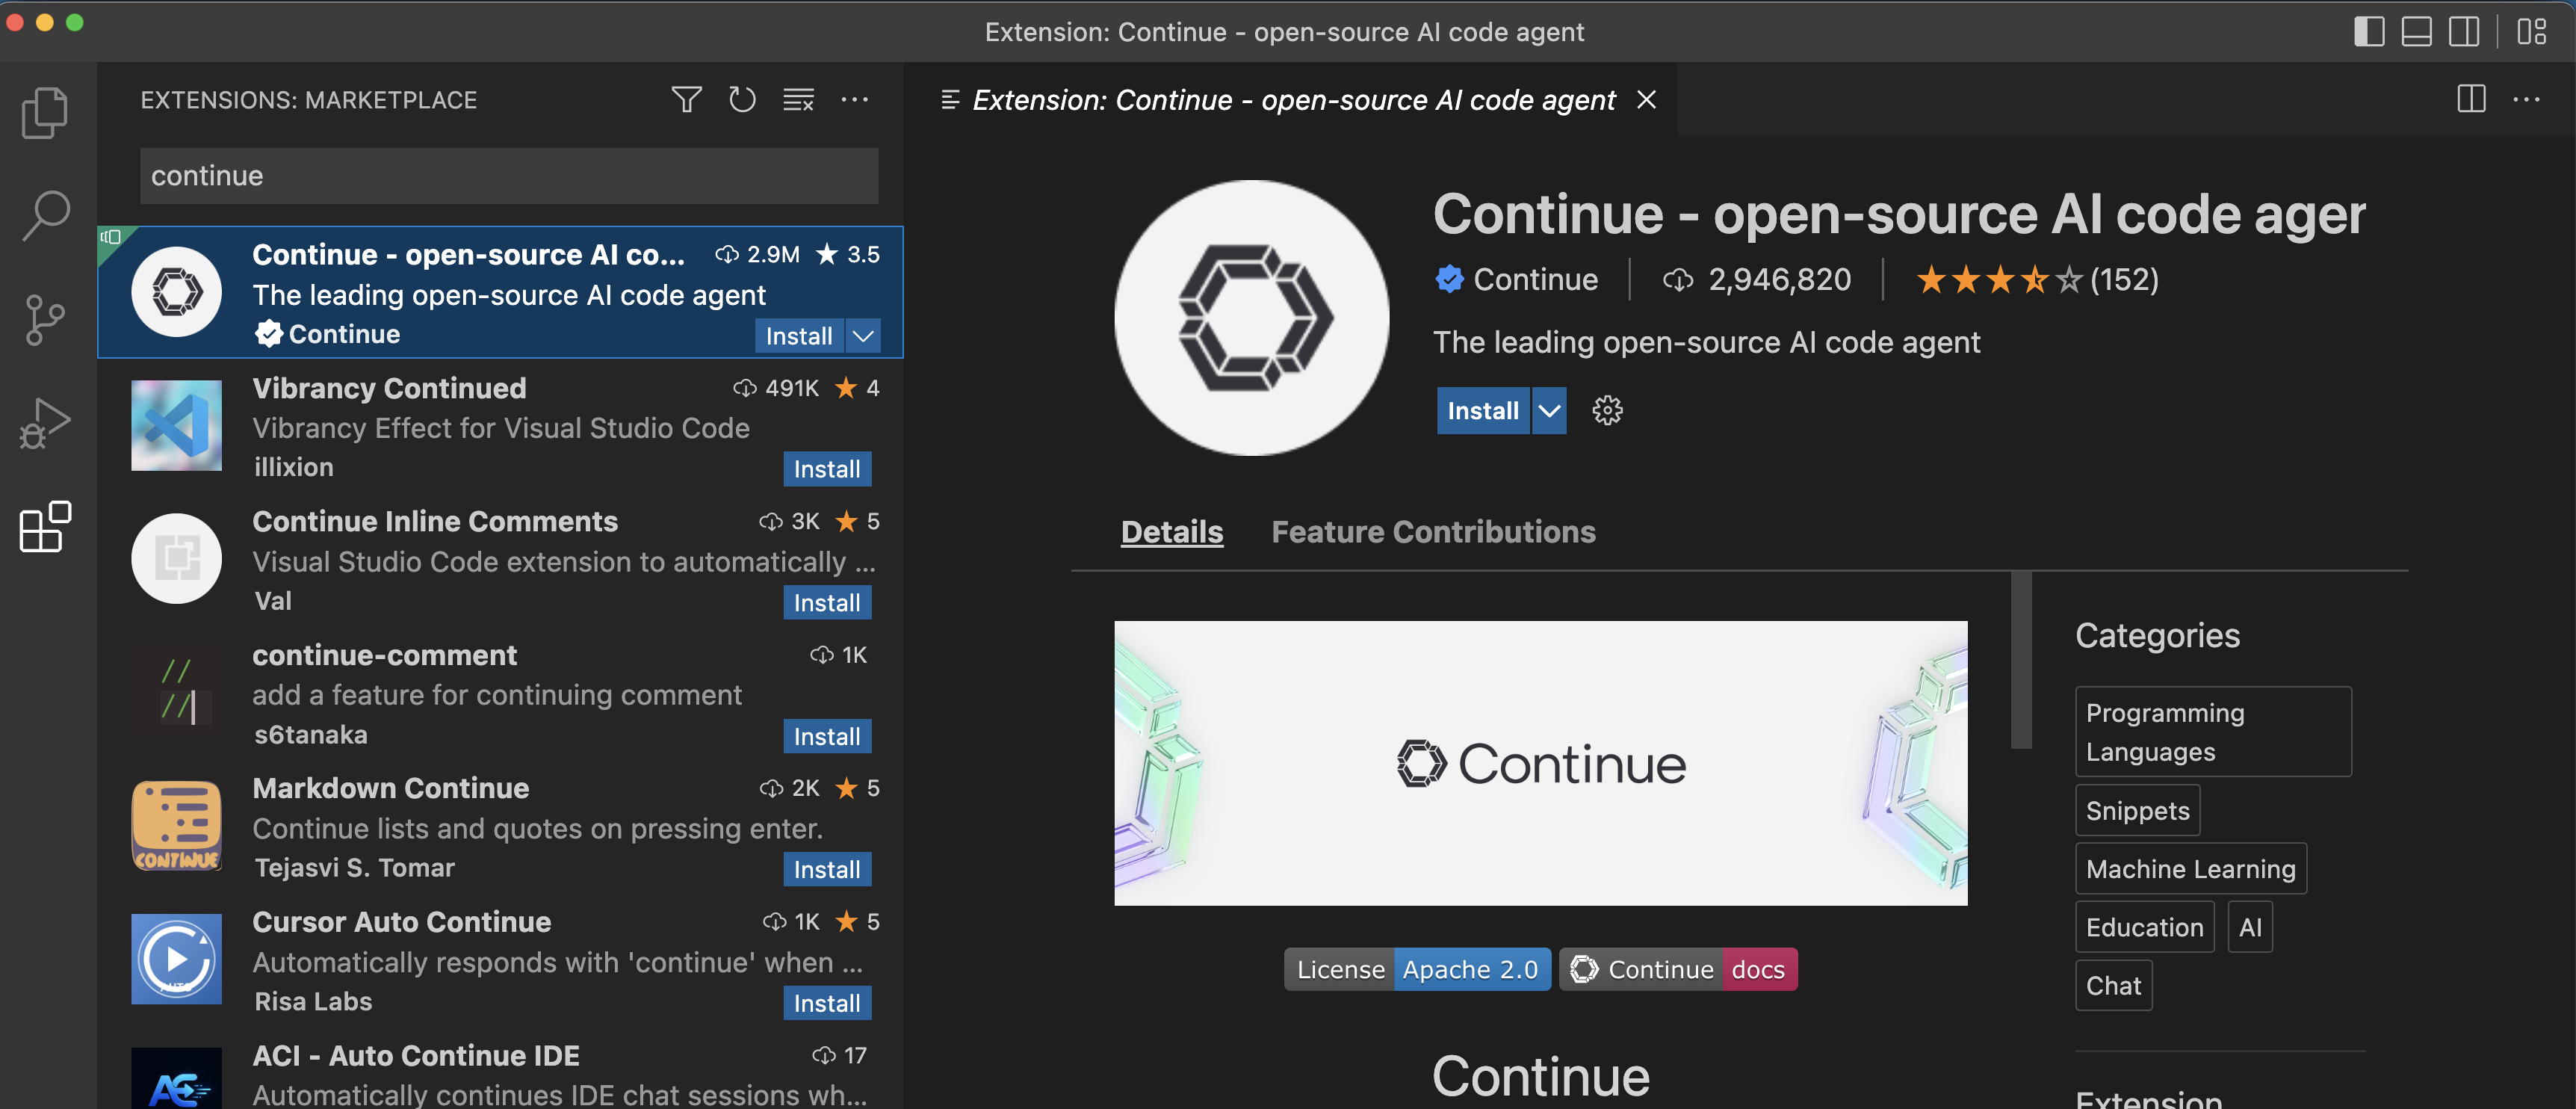Install Continue from the search results row
The height and width of the screenshot is (1109, 2576).
click(x=799, y=336)
